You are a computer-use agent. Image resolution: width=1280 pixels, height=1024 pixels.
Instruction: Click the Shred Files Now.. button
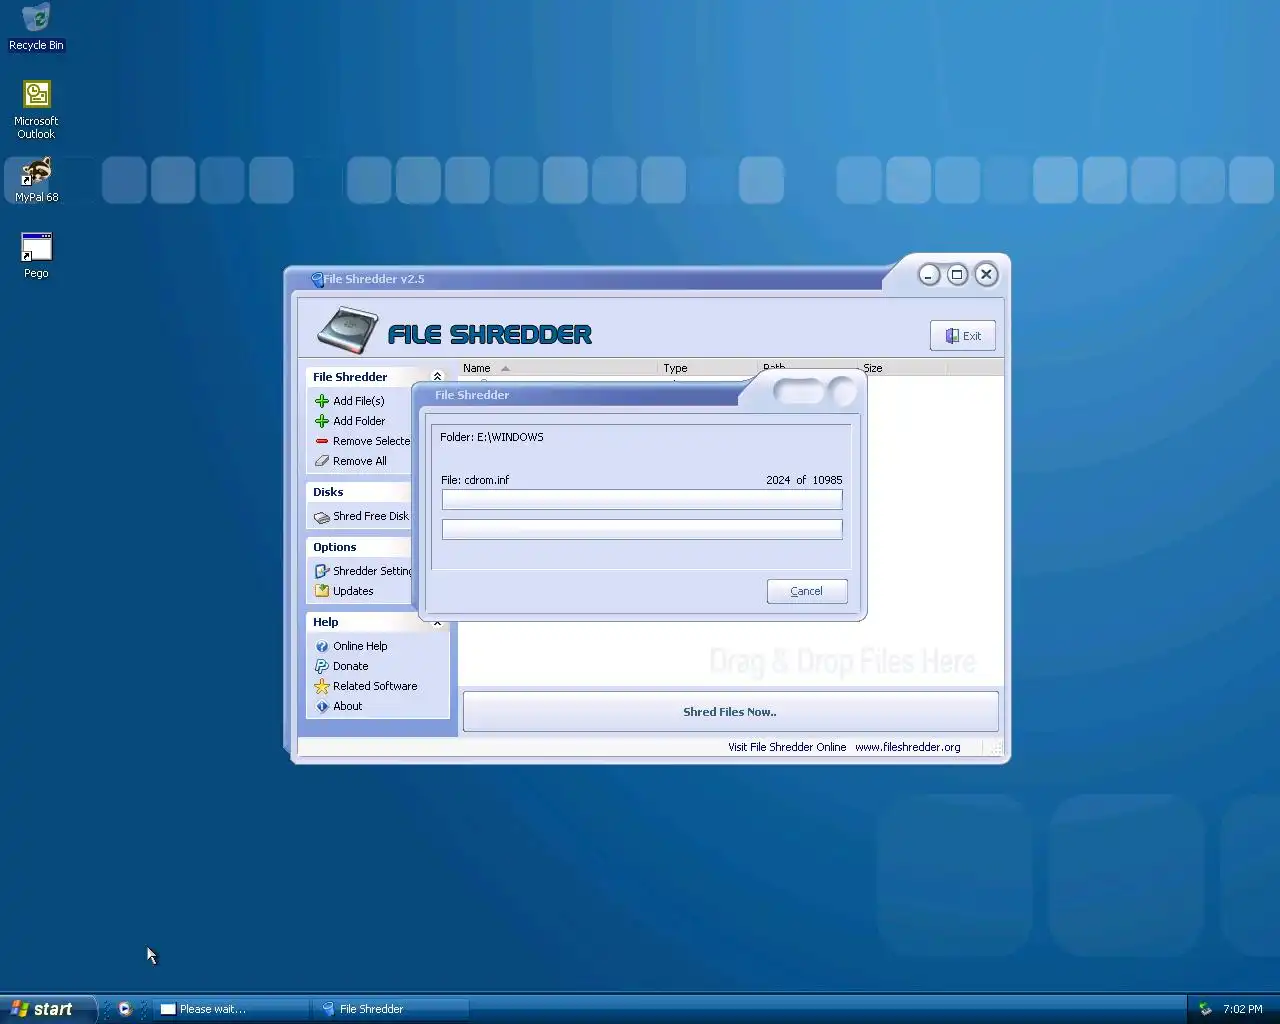tap(730, 712)
